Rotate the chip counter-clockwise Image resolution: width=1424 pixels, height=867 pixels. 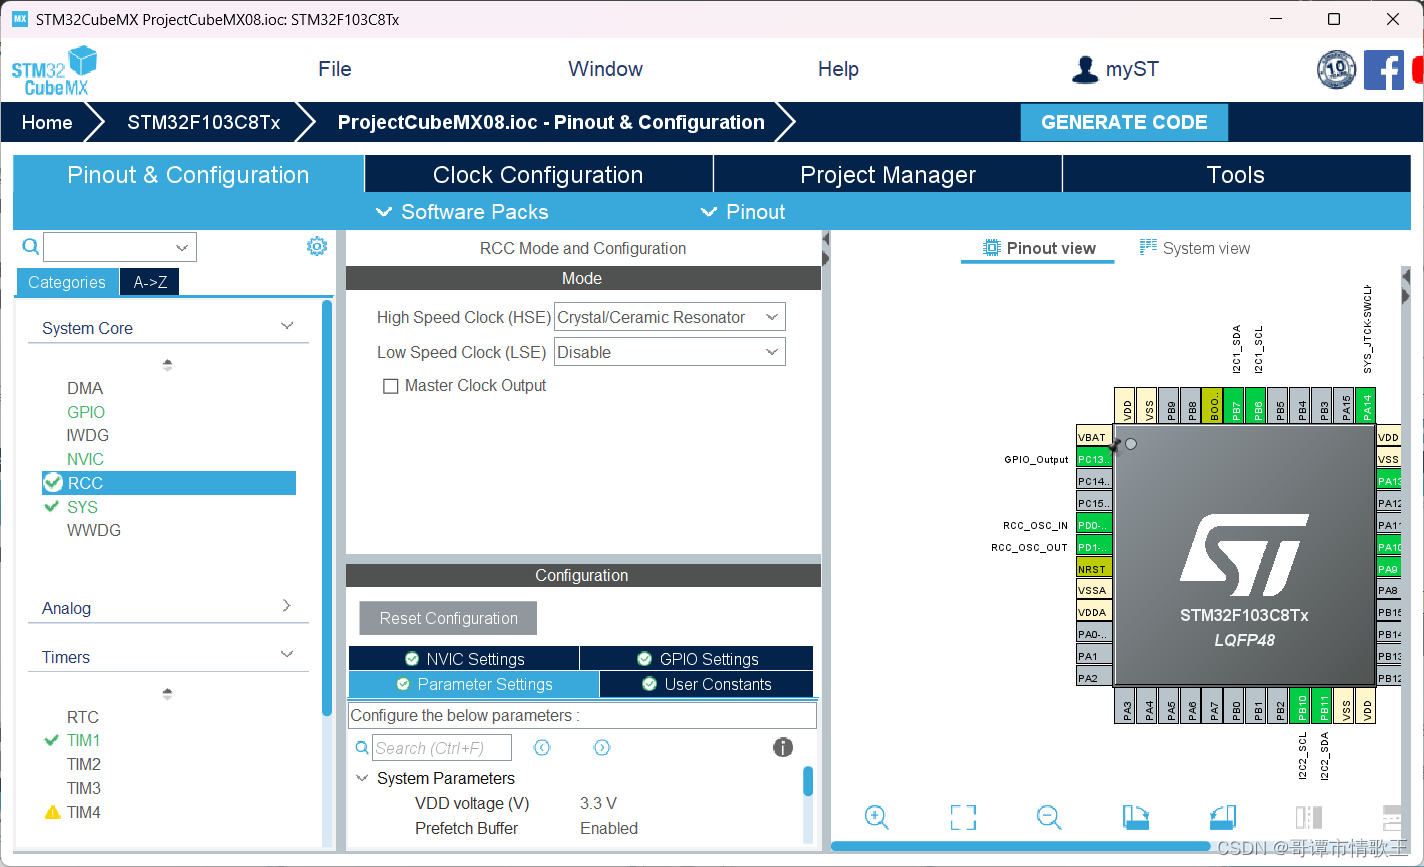point(1223,817)
